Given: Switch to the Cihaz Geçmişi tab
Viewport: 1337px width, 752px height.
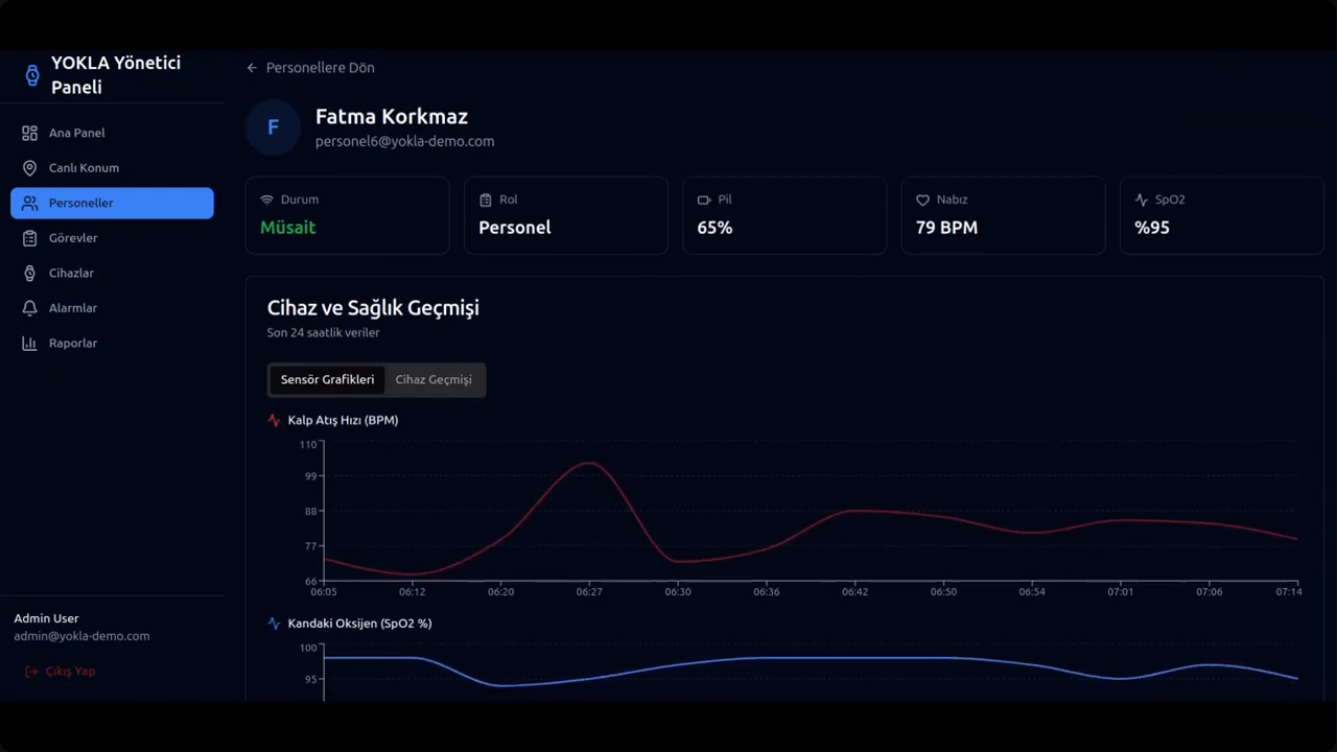Looking at the screenshot, I should [x=434, y=380].
